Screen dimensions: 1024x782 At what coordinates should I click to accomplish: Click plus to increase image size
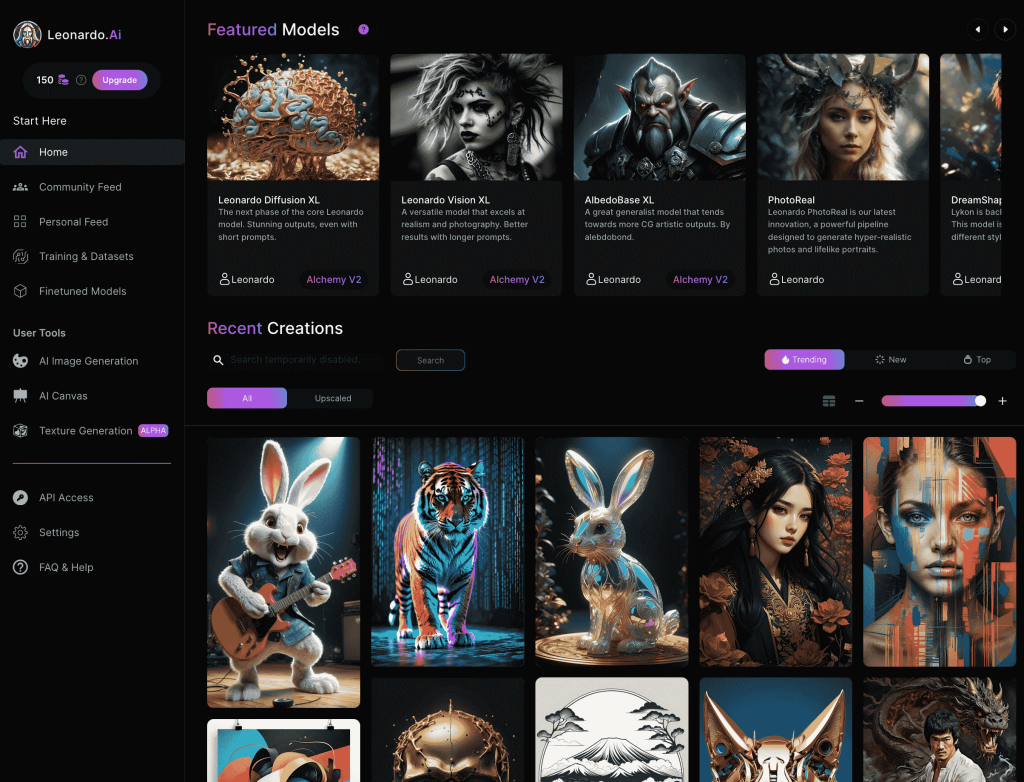[1002, 401]
